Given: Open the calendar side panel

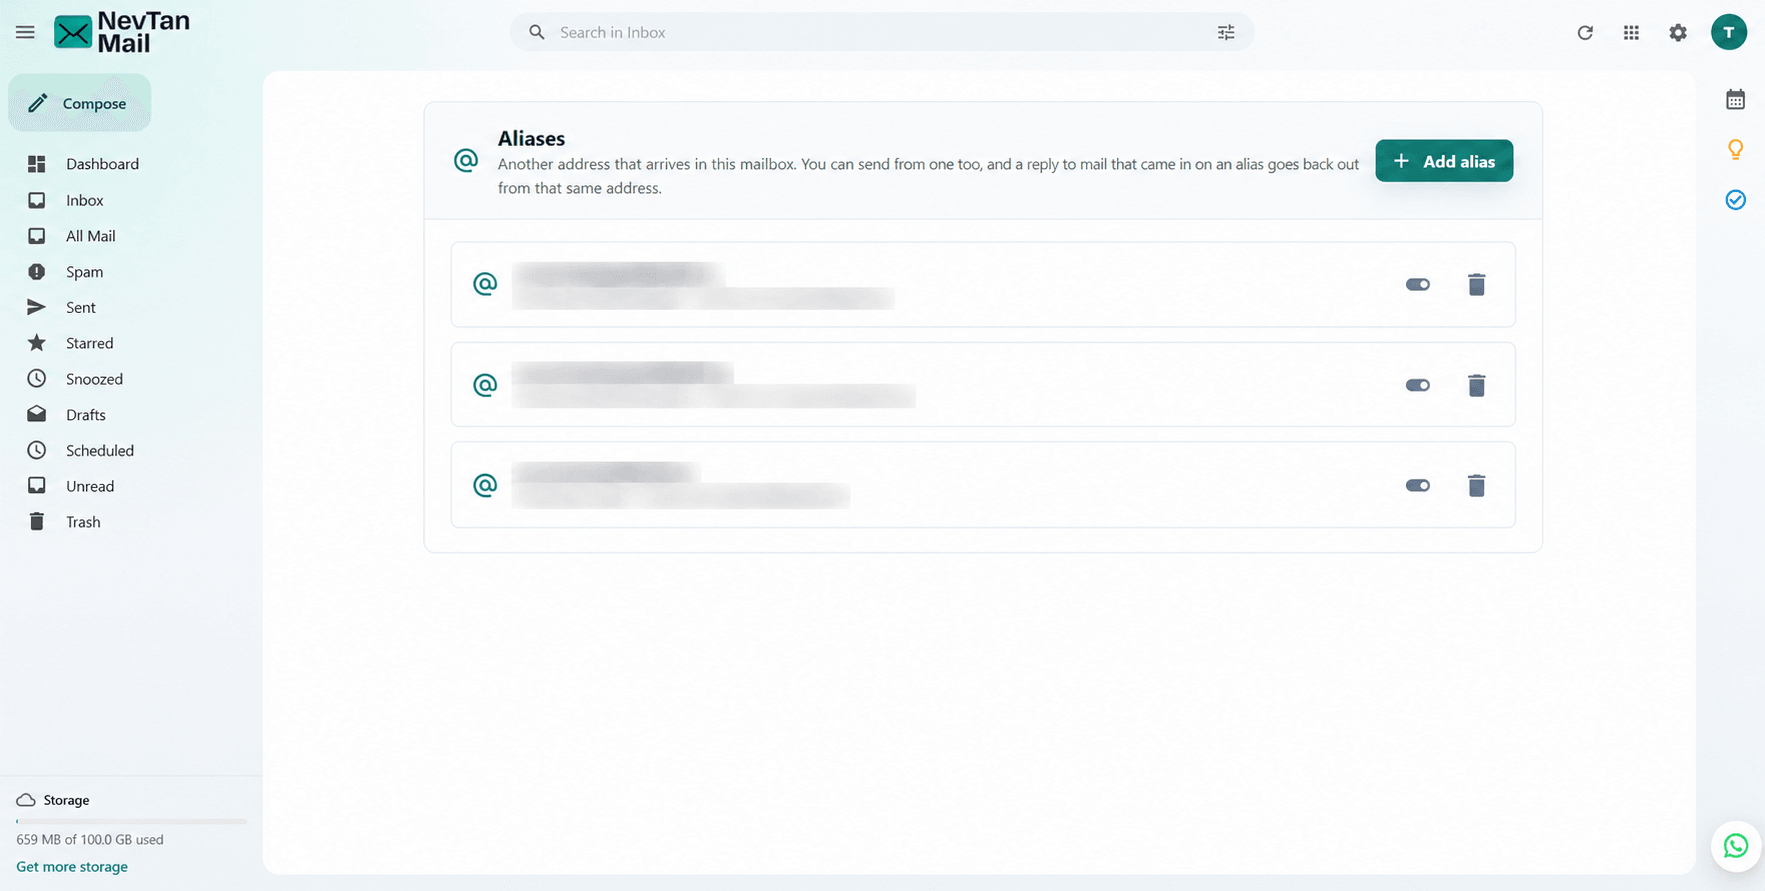Looking at the screenshot, I should click(x=1735, y=99).
